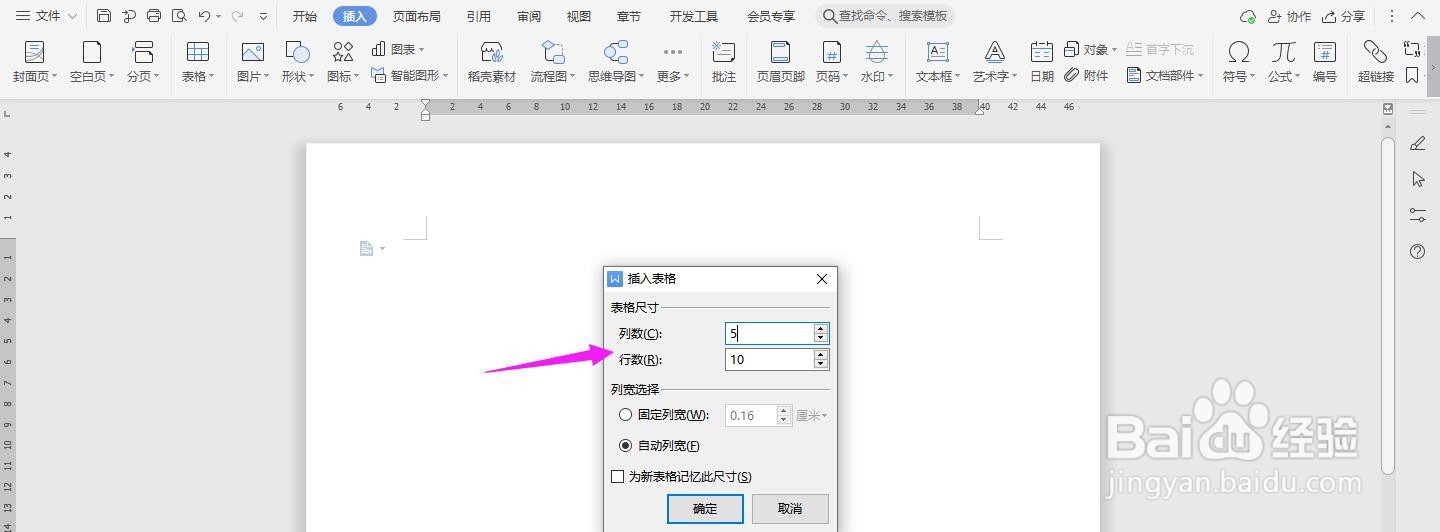Click the Icons (图标) library icon
The width and height of the screenshot is (1440, 532).
pyautogui.click(x=343, y=52)
